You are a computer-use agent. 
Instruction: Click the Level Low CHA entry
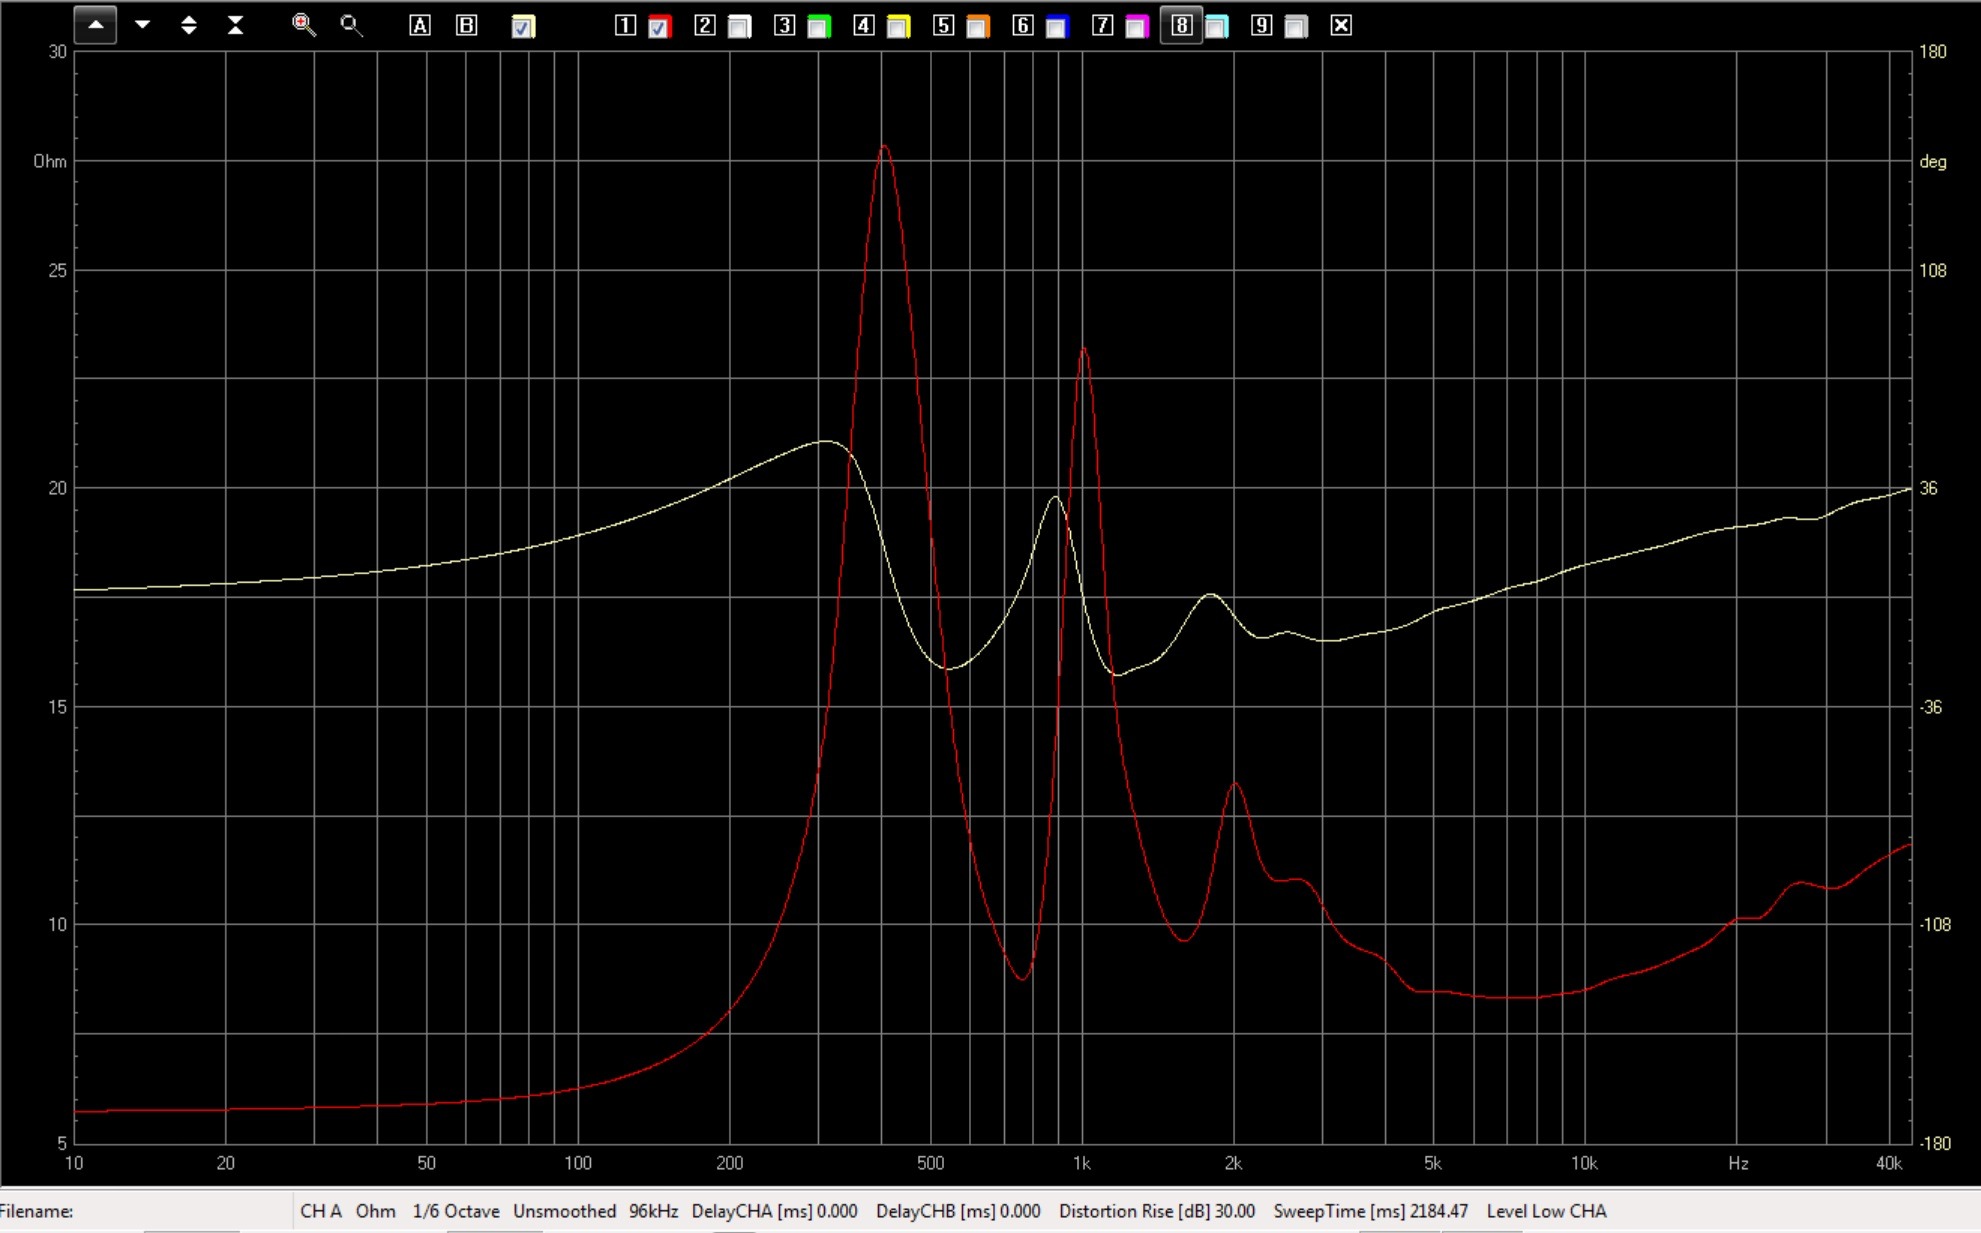[x=1546, y=1211]
